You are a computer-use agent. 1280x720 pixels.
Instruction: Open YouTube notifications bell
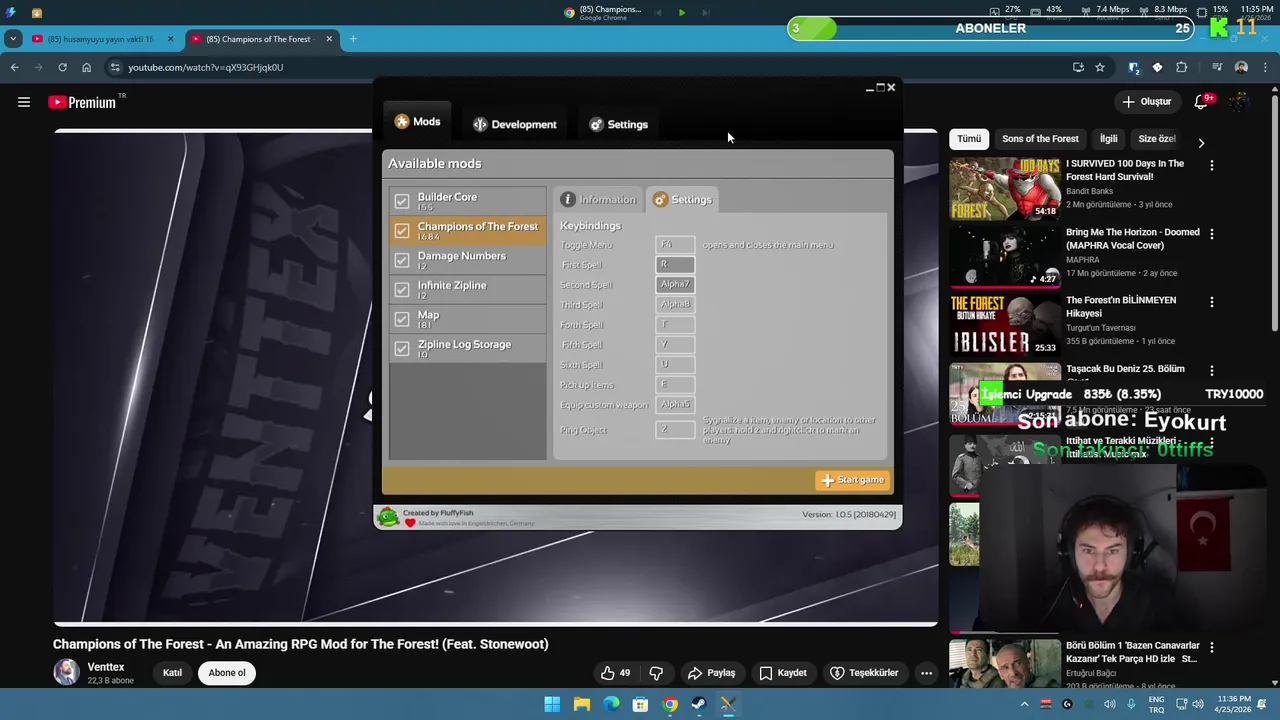1202,102
